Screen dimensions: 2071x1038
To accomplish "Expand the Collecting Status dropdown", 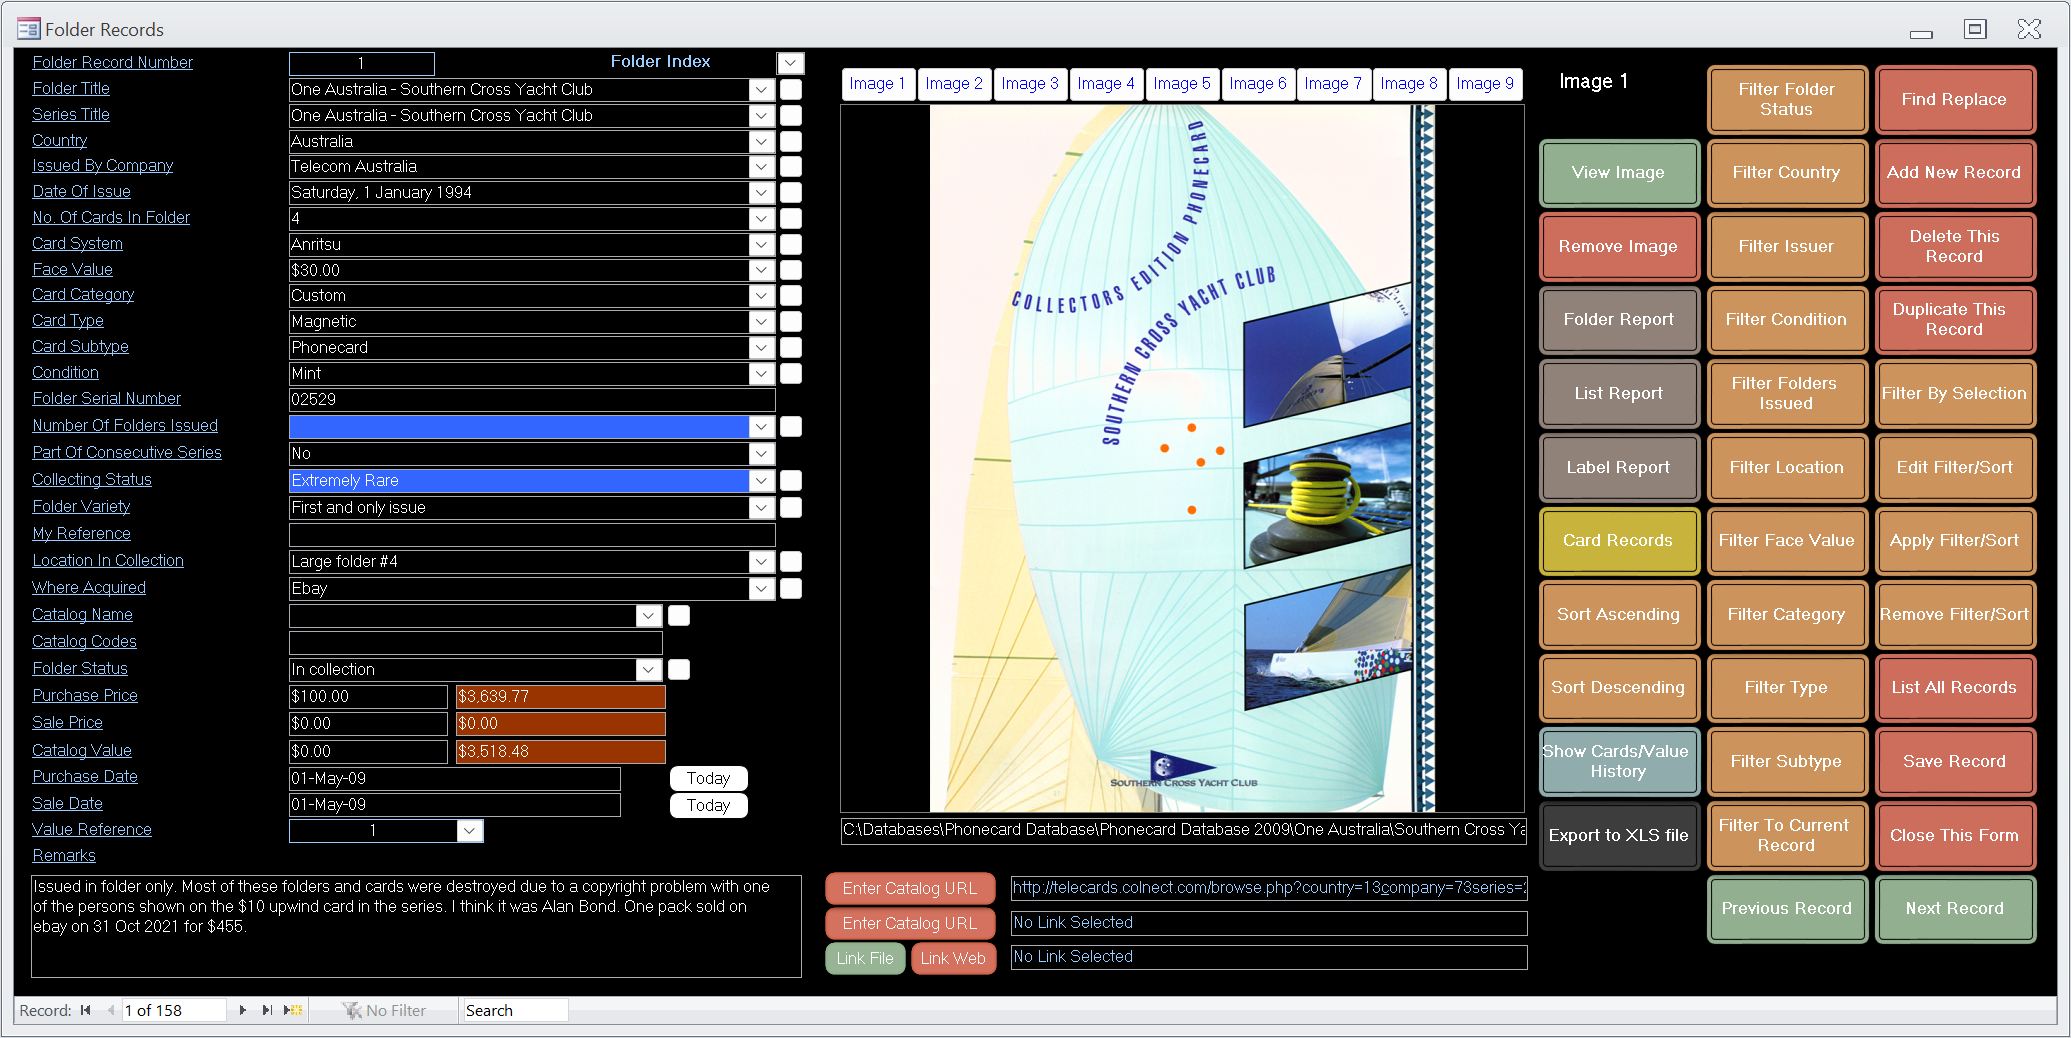I will (x=761, y=480).
